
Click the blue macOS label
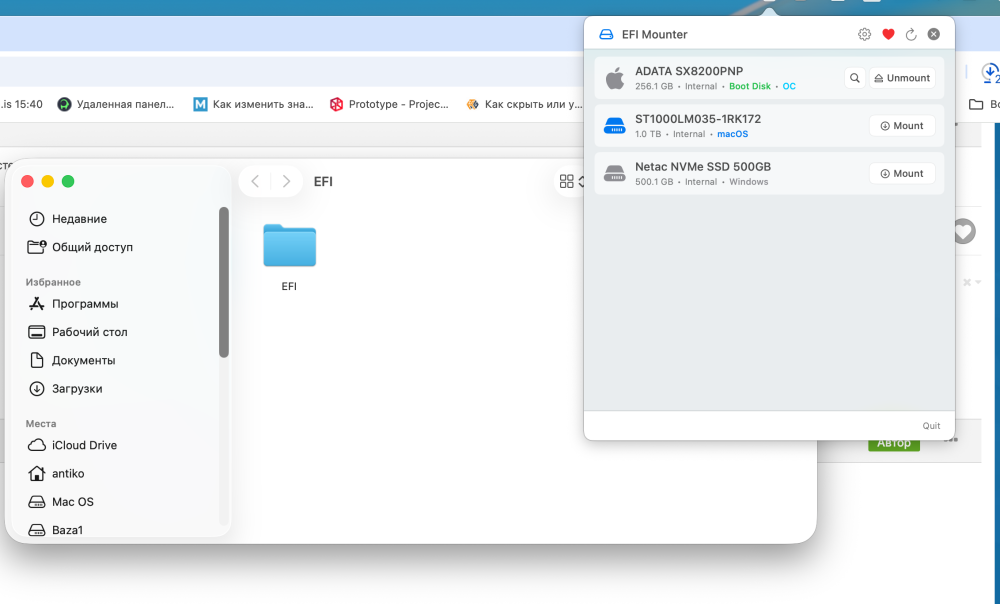[732, 134]
